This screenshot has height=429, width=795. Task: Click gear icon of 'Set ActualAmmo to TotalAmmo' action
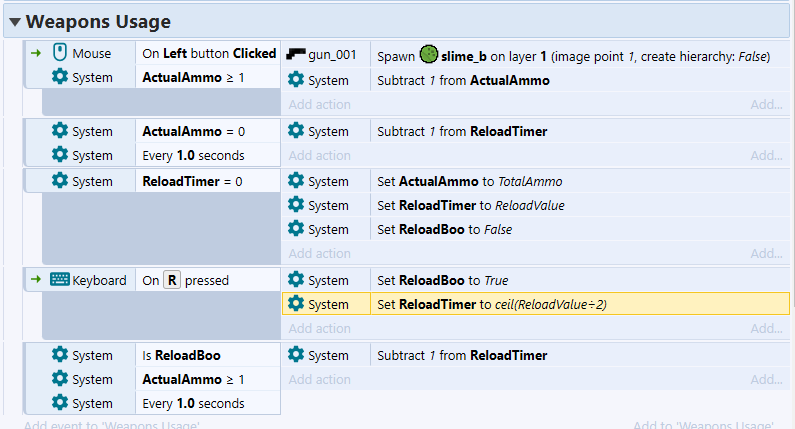click(x=296, y=181)
